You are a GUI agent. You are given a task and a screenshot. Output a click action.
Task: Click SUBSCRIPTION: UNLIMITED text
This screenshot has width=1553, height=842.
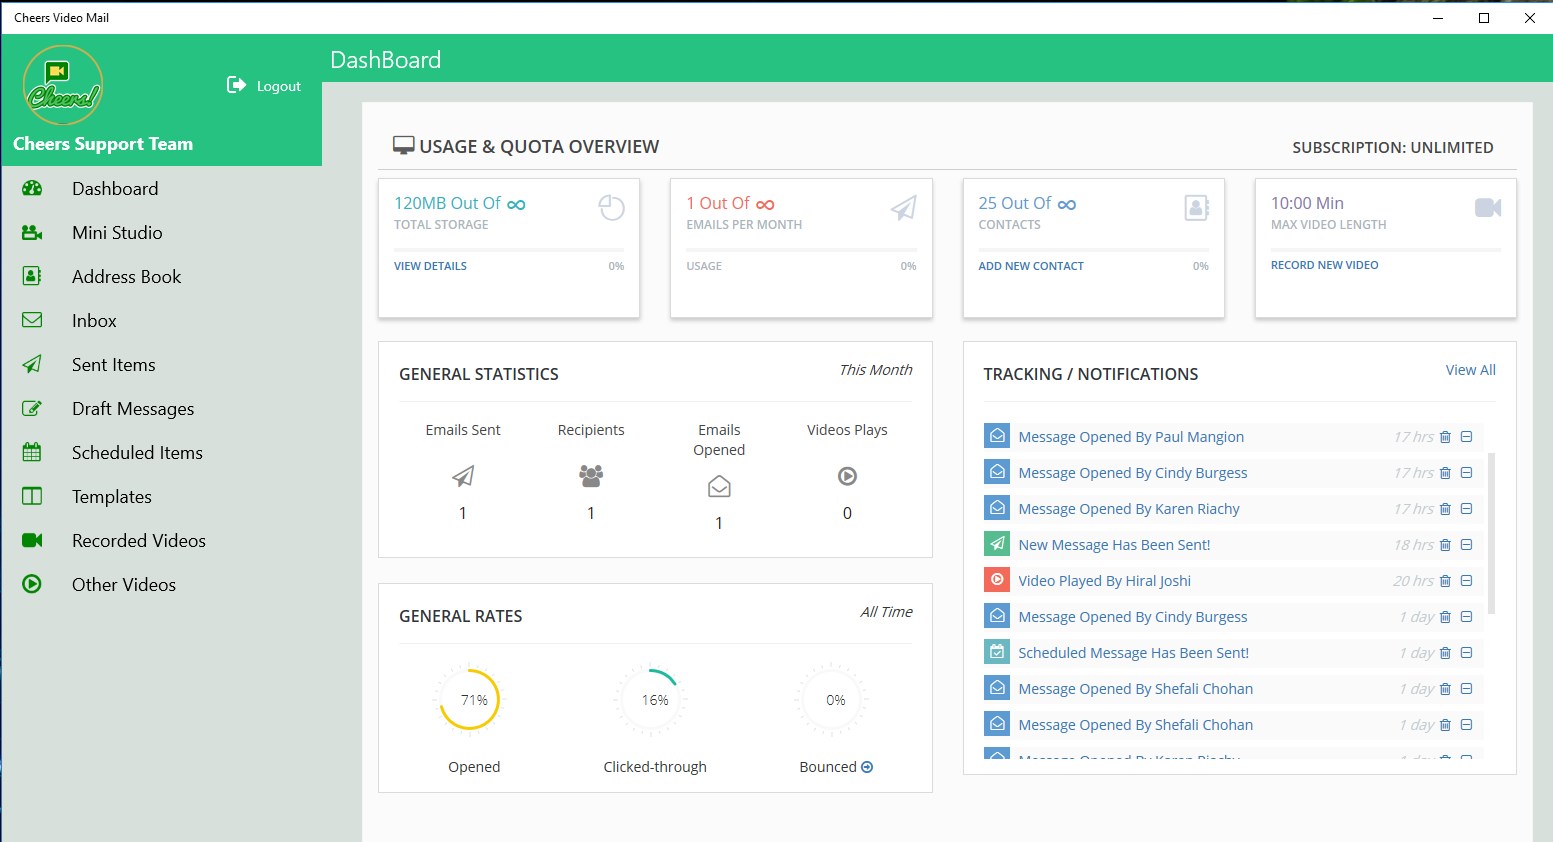pos(1392,147)
